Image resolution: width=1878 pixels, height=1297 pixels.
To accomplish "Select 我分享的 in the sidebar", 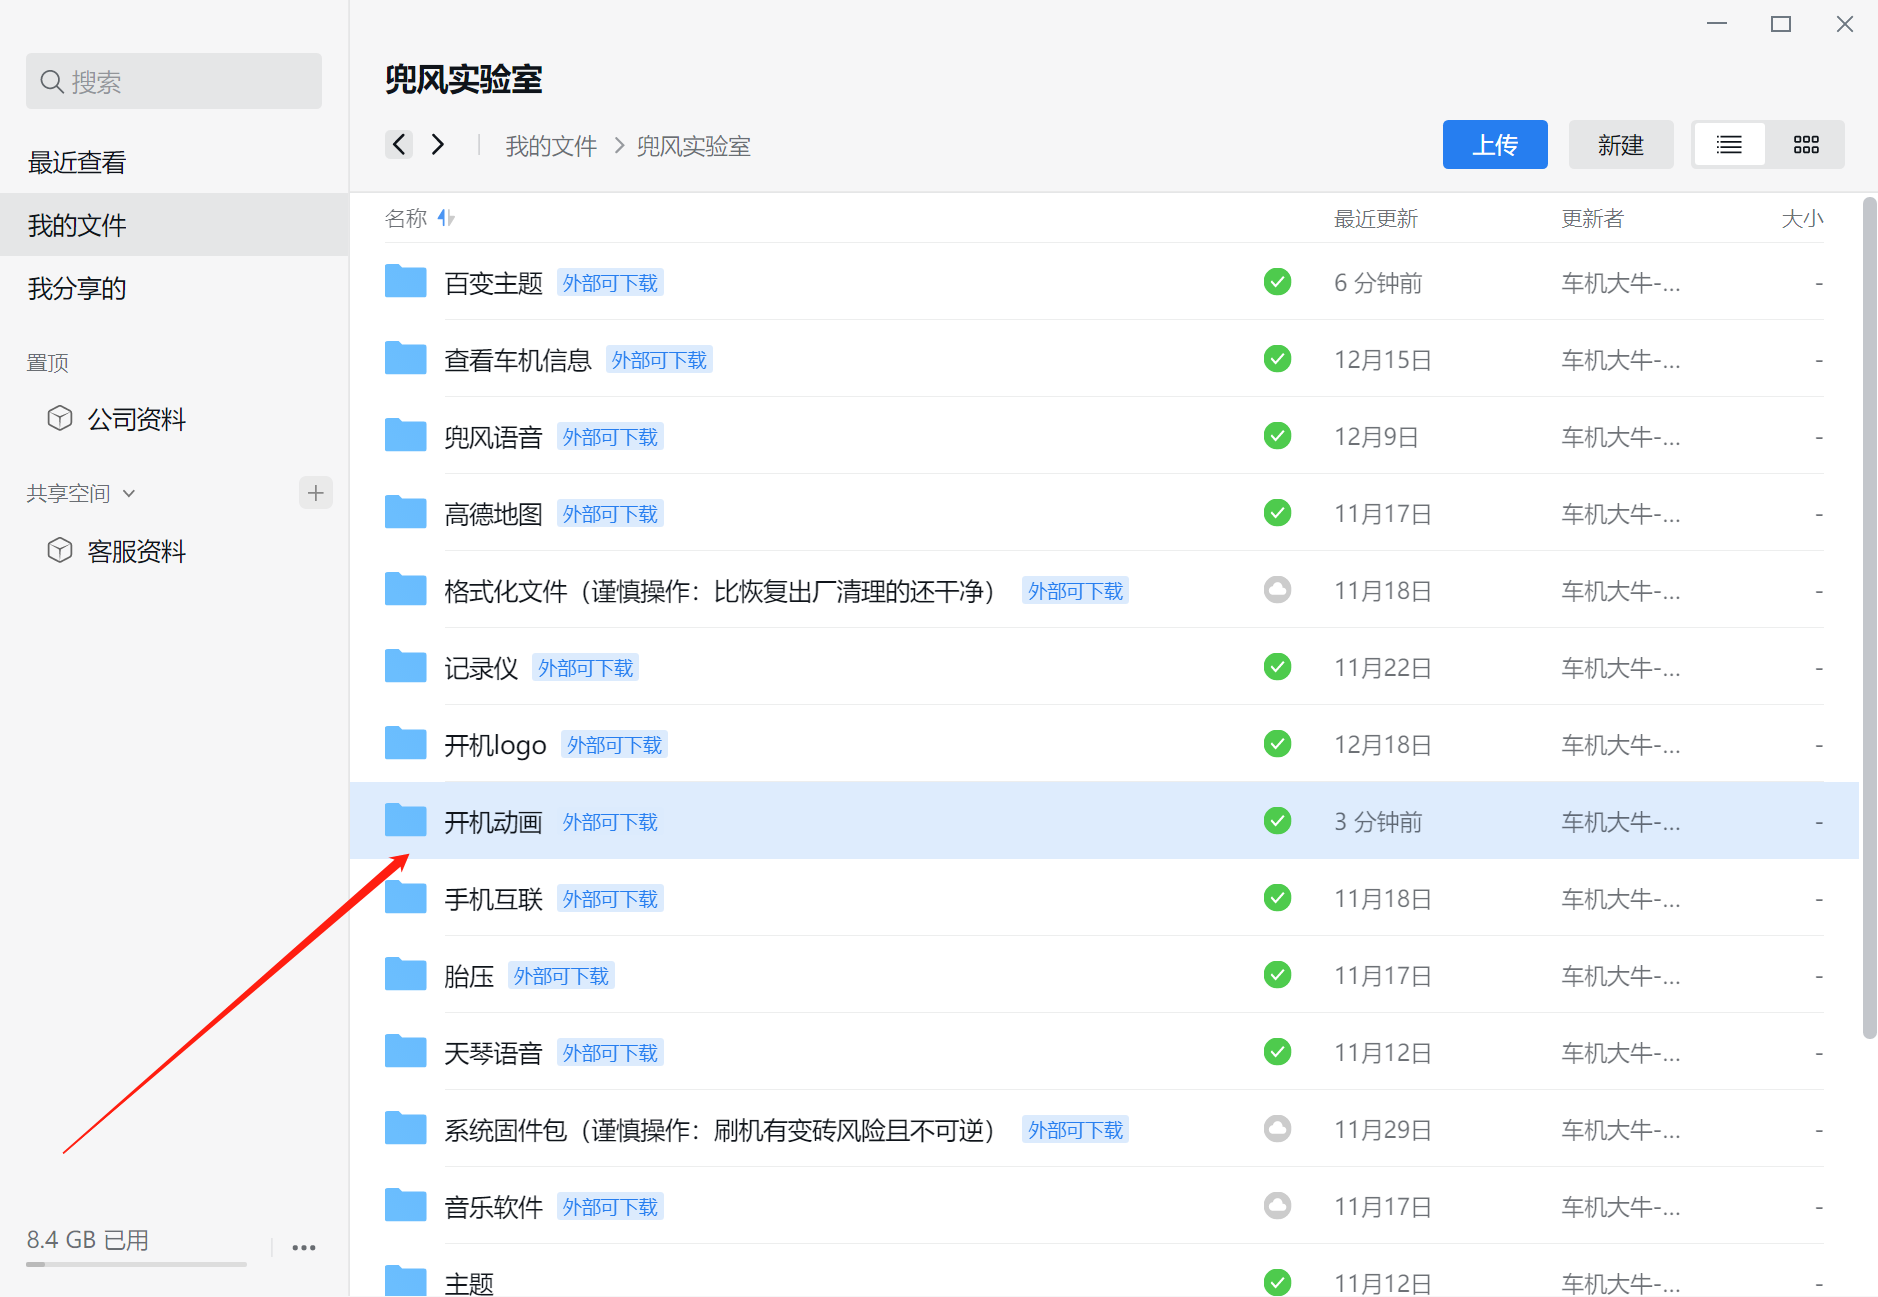I will coord(77,288).
